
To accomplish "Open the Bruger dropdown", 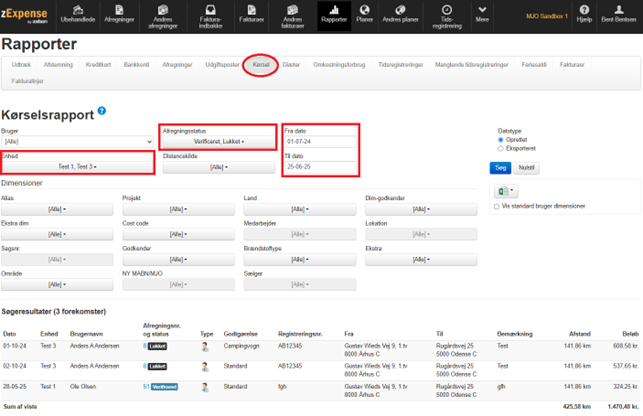I will coord(77,142).
